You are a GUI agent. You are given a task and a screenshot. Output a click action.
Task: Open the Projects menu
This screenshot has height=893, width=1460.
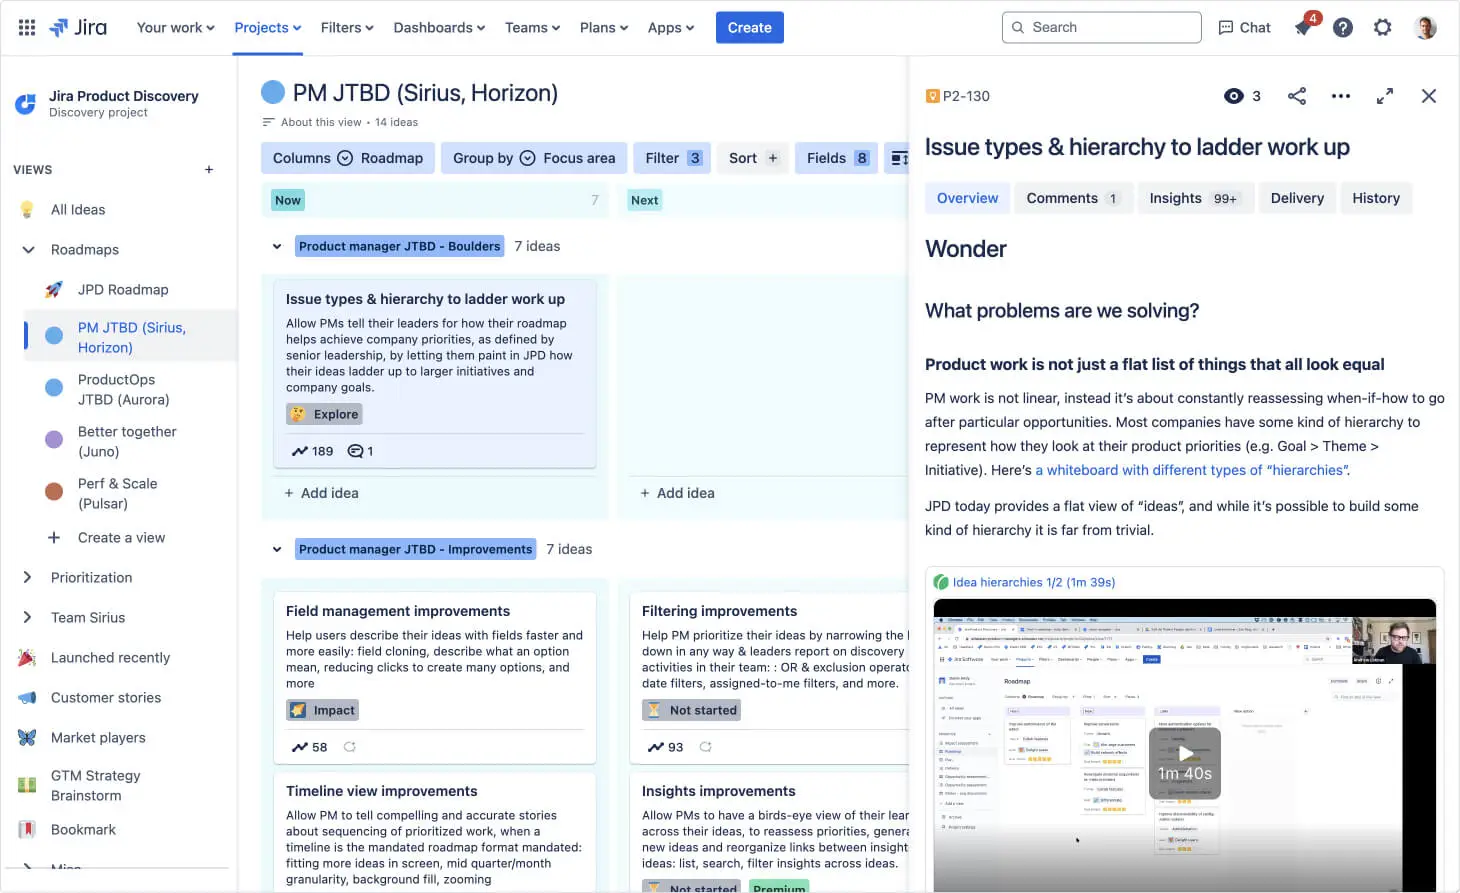click(267, 27)
